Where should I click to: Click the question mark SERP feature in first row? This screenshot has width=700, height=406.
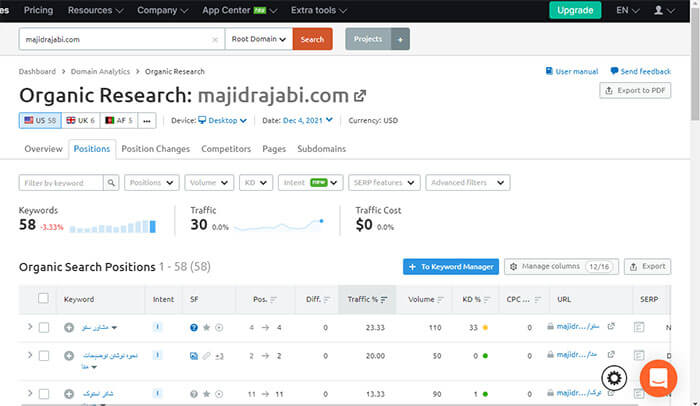pyautogui.click(x=194, y=327)
